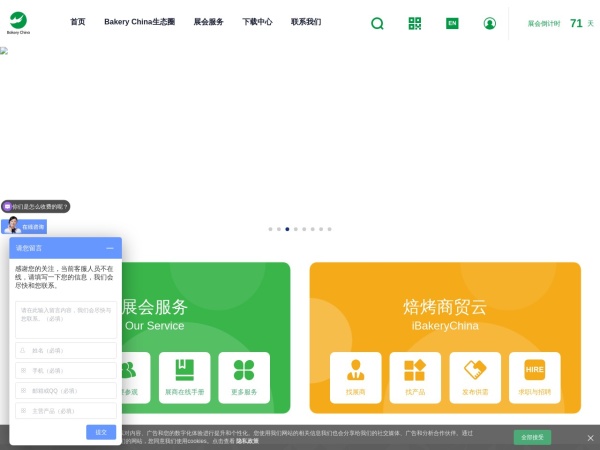Switch language with the EN icon
This screenshot has width=600, height=450.
click(452, 23)
